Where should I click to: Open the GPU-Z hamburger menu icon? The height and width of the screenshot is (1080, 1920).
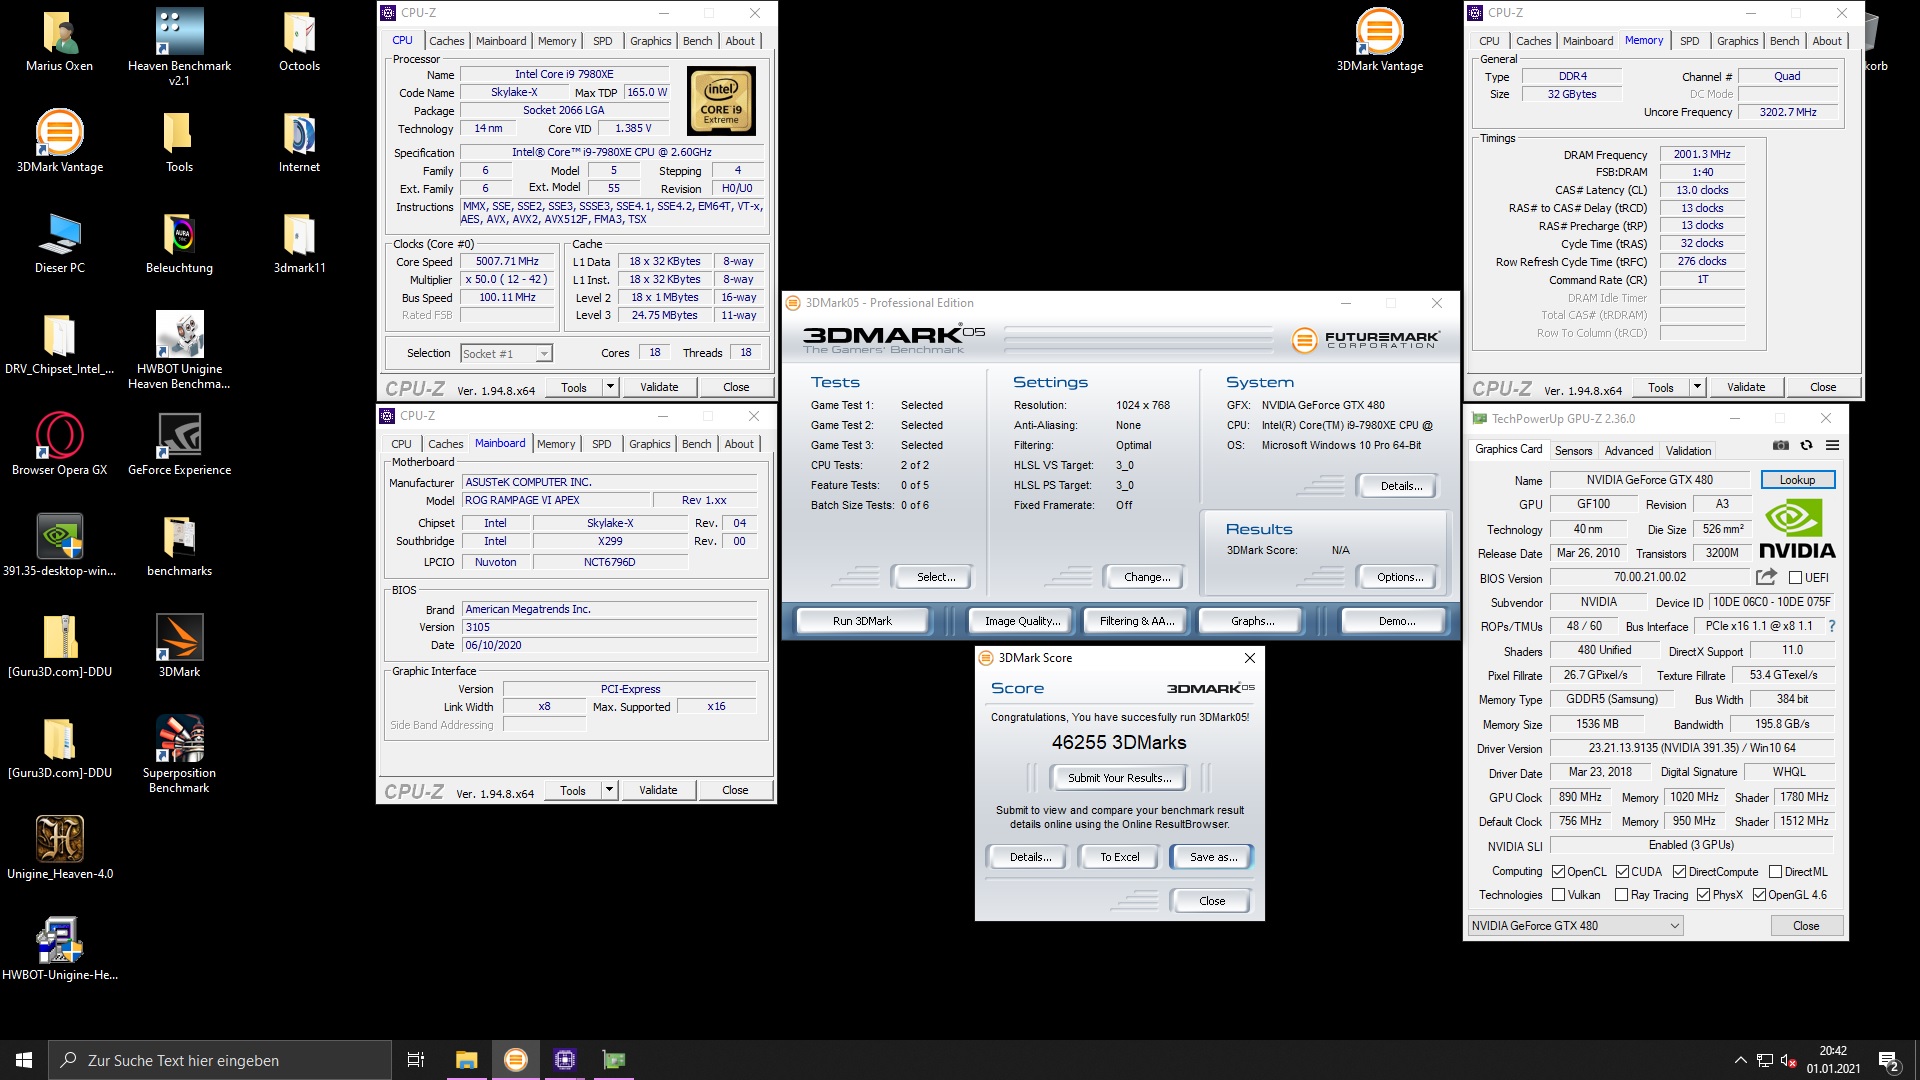1832,445
